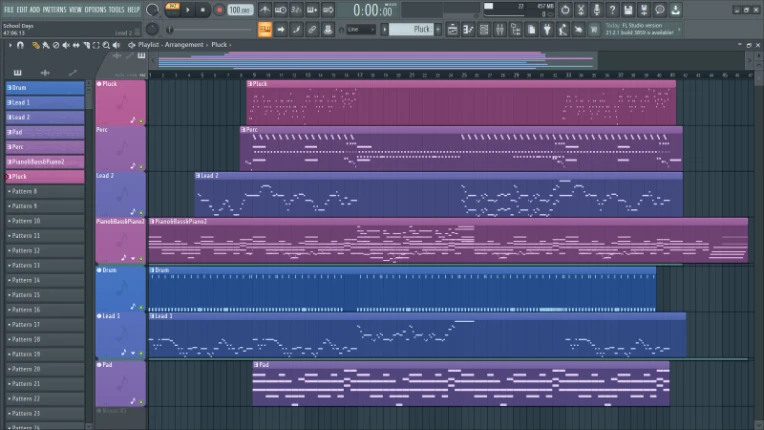Select Pattern 8 in the pattern list
764x430 pixels.
[x=44, y=191]
